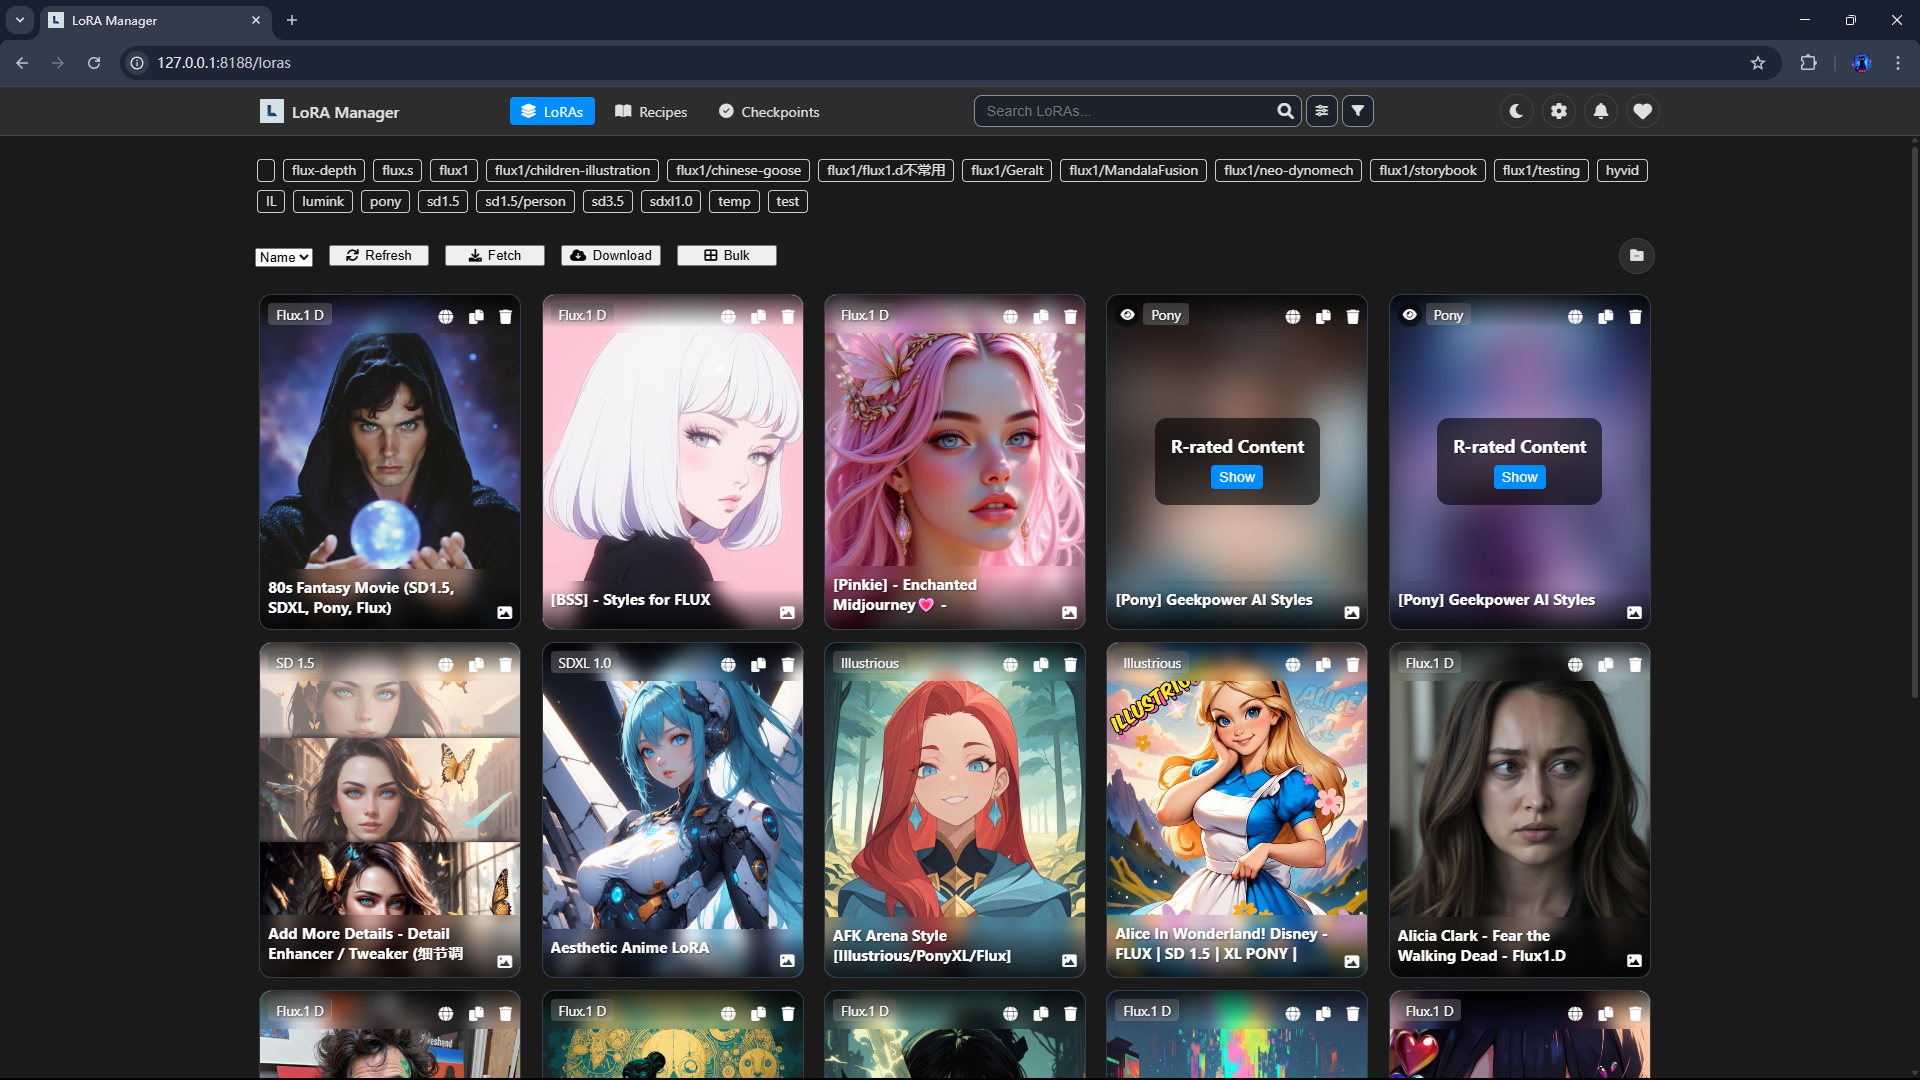Switch to the Recipes tab
1920x1080 pixels.
point(651,111)
